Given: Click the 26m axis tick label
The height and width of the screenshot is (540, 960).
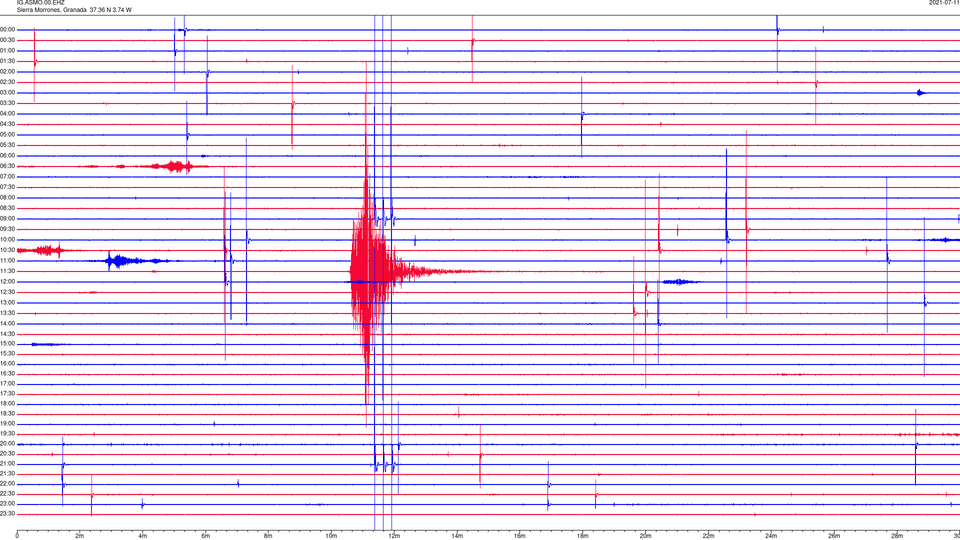Looking at the screenshot, I should pyautogui.click(x=834, y=536).
